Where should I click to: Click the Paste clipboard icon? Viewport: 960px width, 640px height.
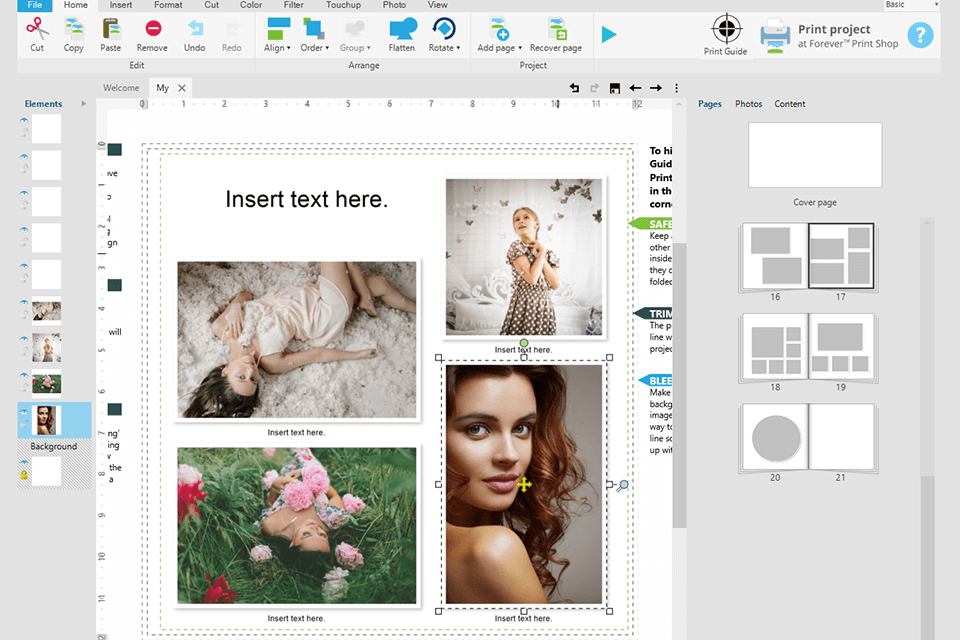pos(111,28)
